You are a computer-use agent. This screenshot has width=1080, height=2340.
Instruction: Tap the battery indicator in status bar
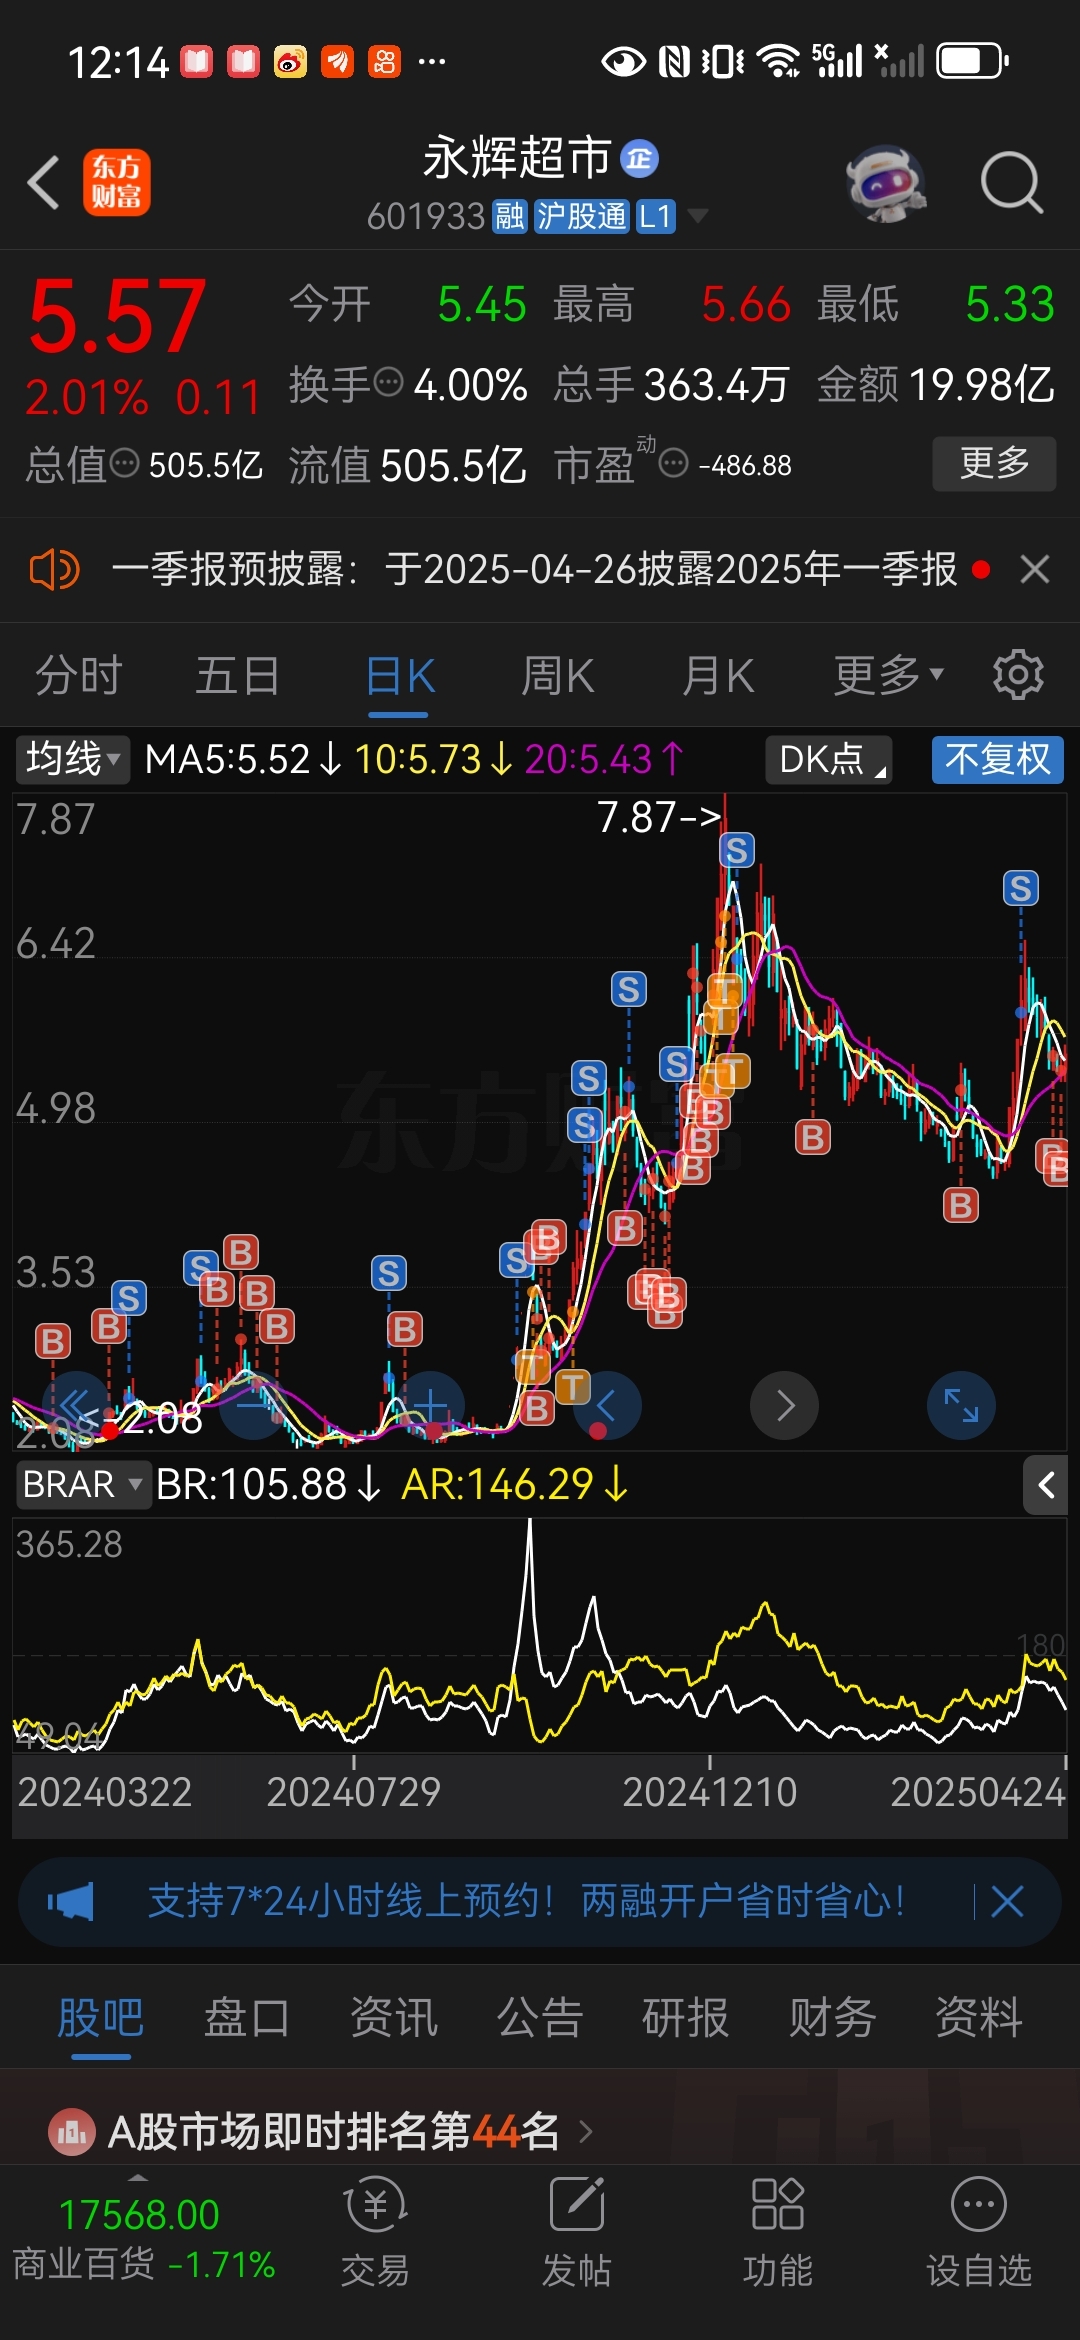pos(973,62)
